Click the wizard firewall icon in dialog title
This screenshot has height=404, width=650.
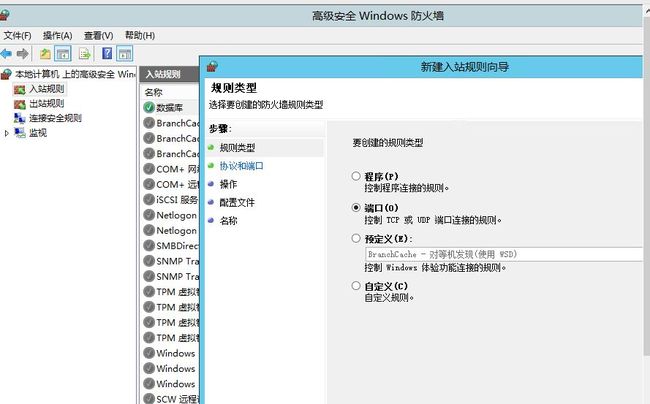[212, 66]
